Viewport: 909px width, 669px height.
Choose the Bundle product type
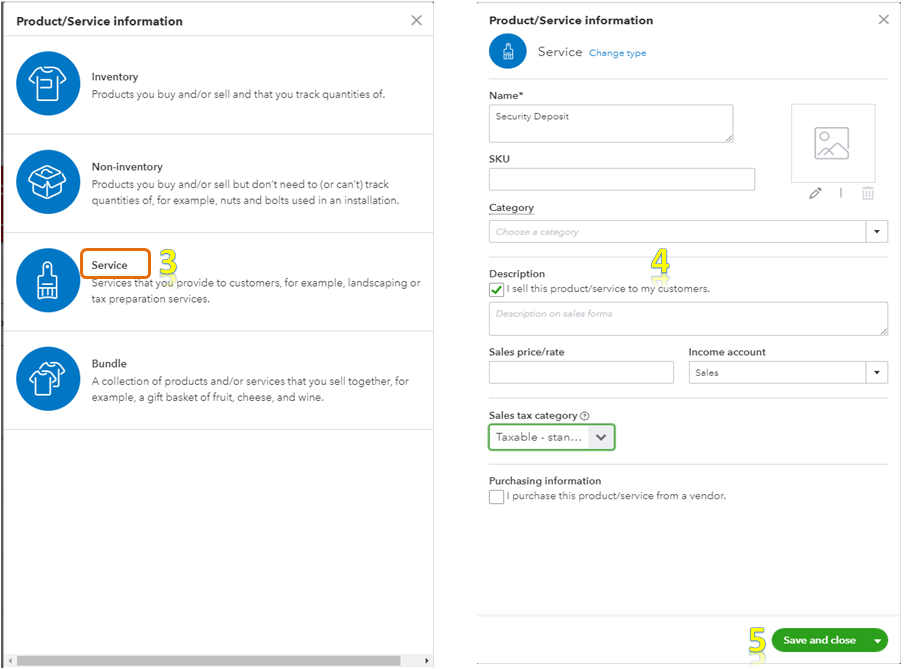pos(109,363)
